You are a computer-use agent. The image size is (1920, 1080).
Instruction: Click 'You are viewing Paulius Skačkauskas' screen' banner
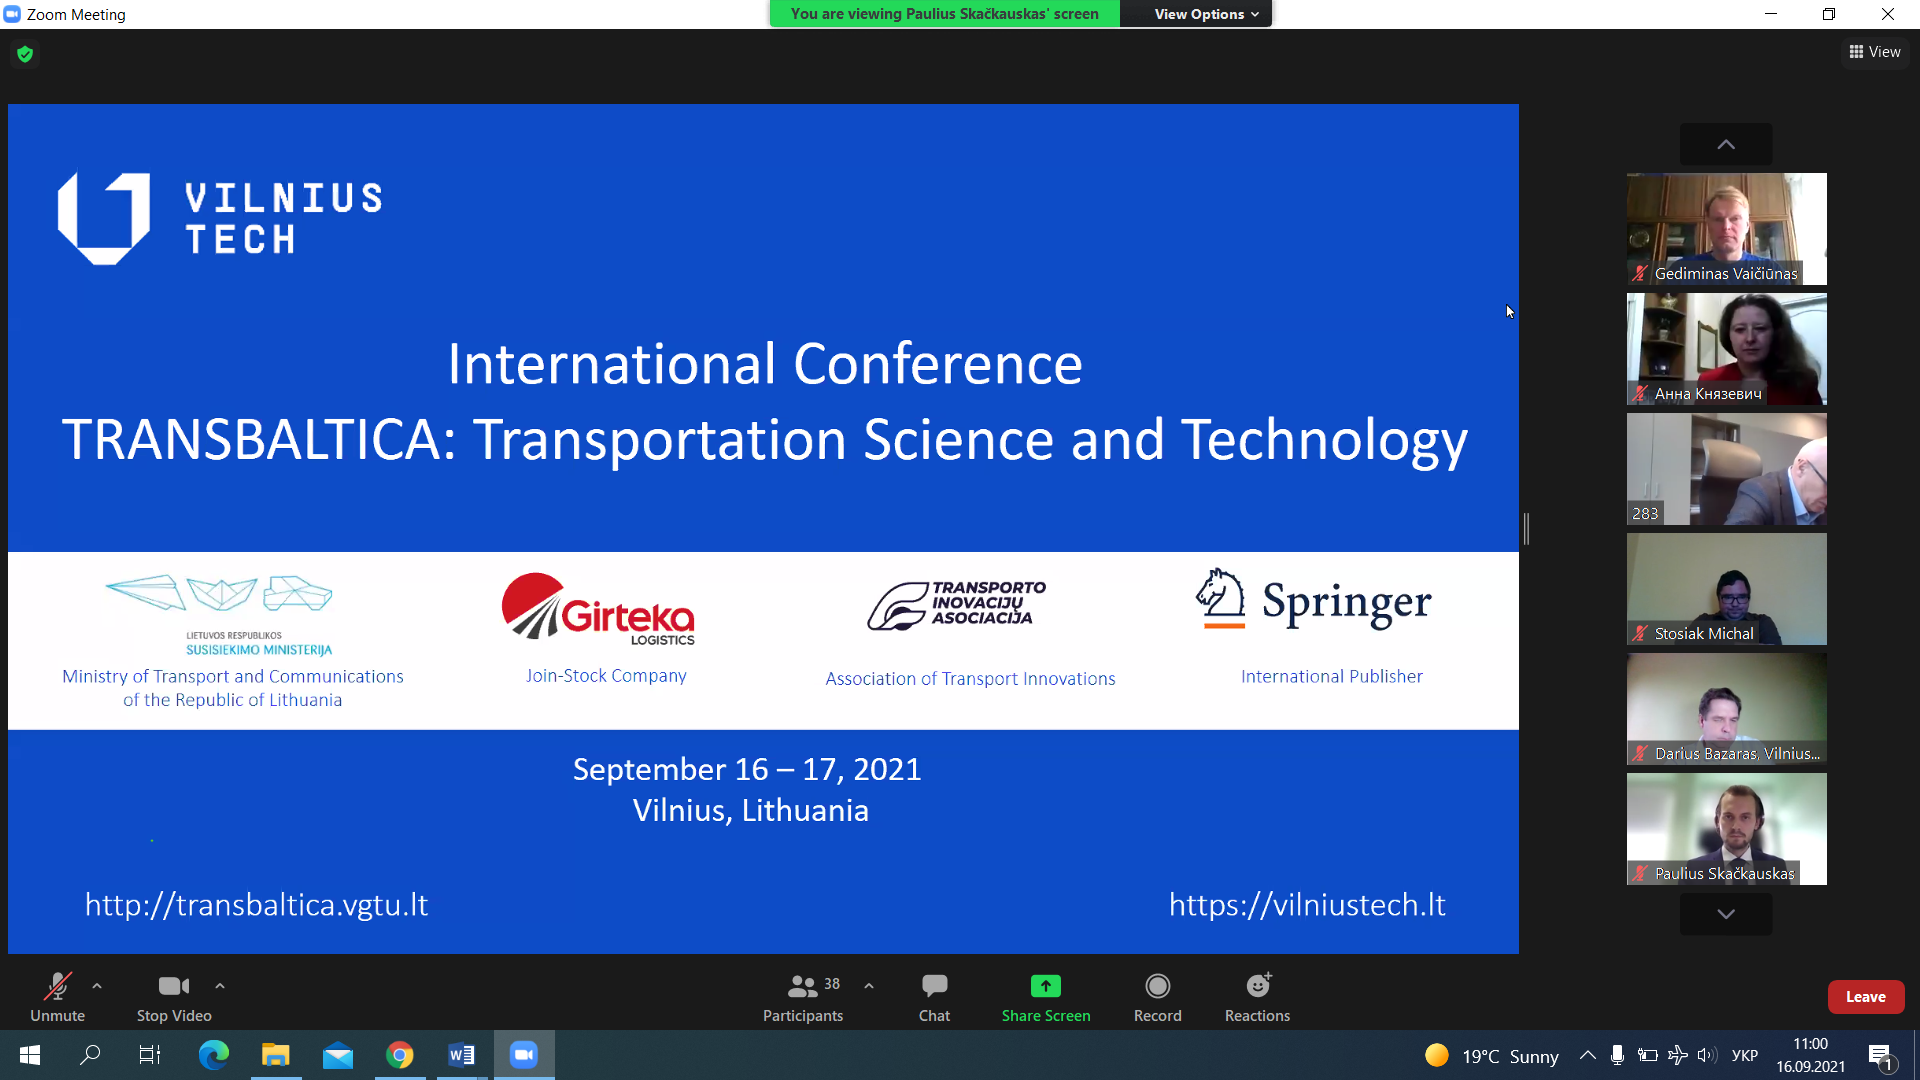945,14
